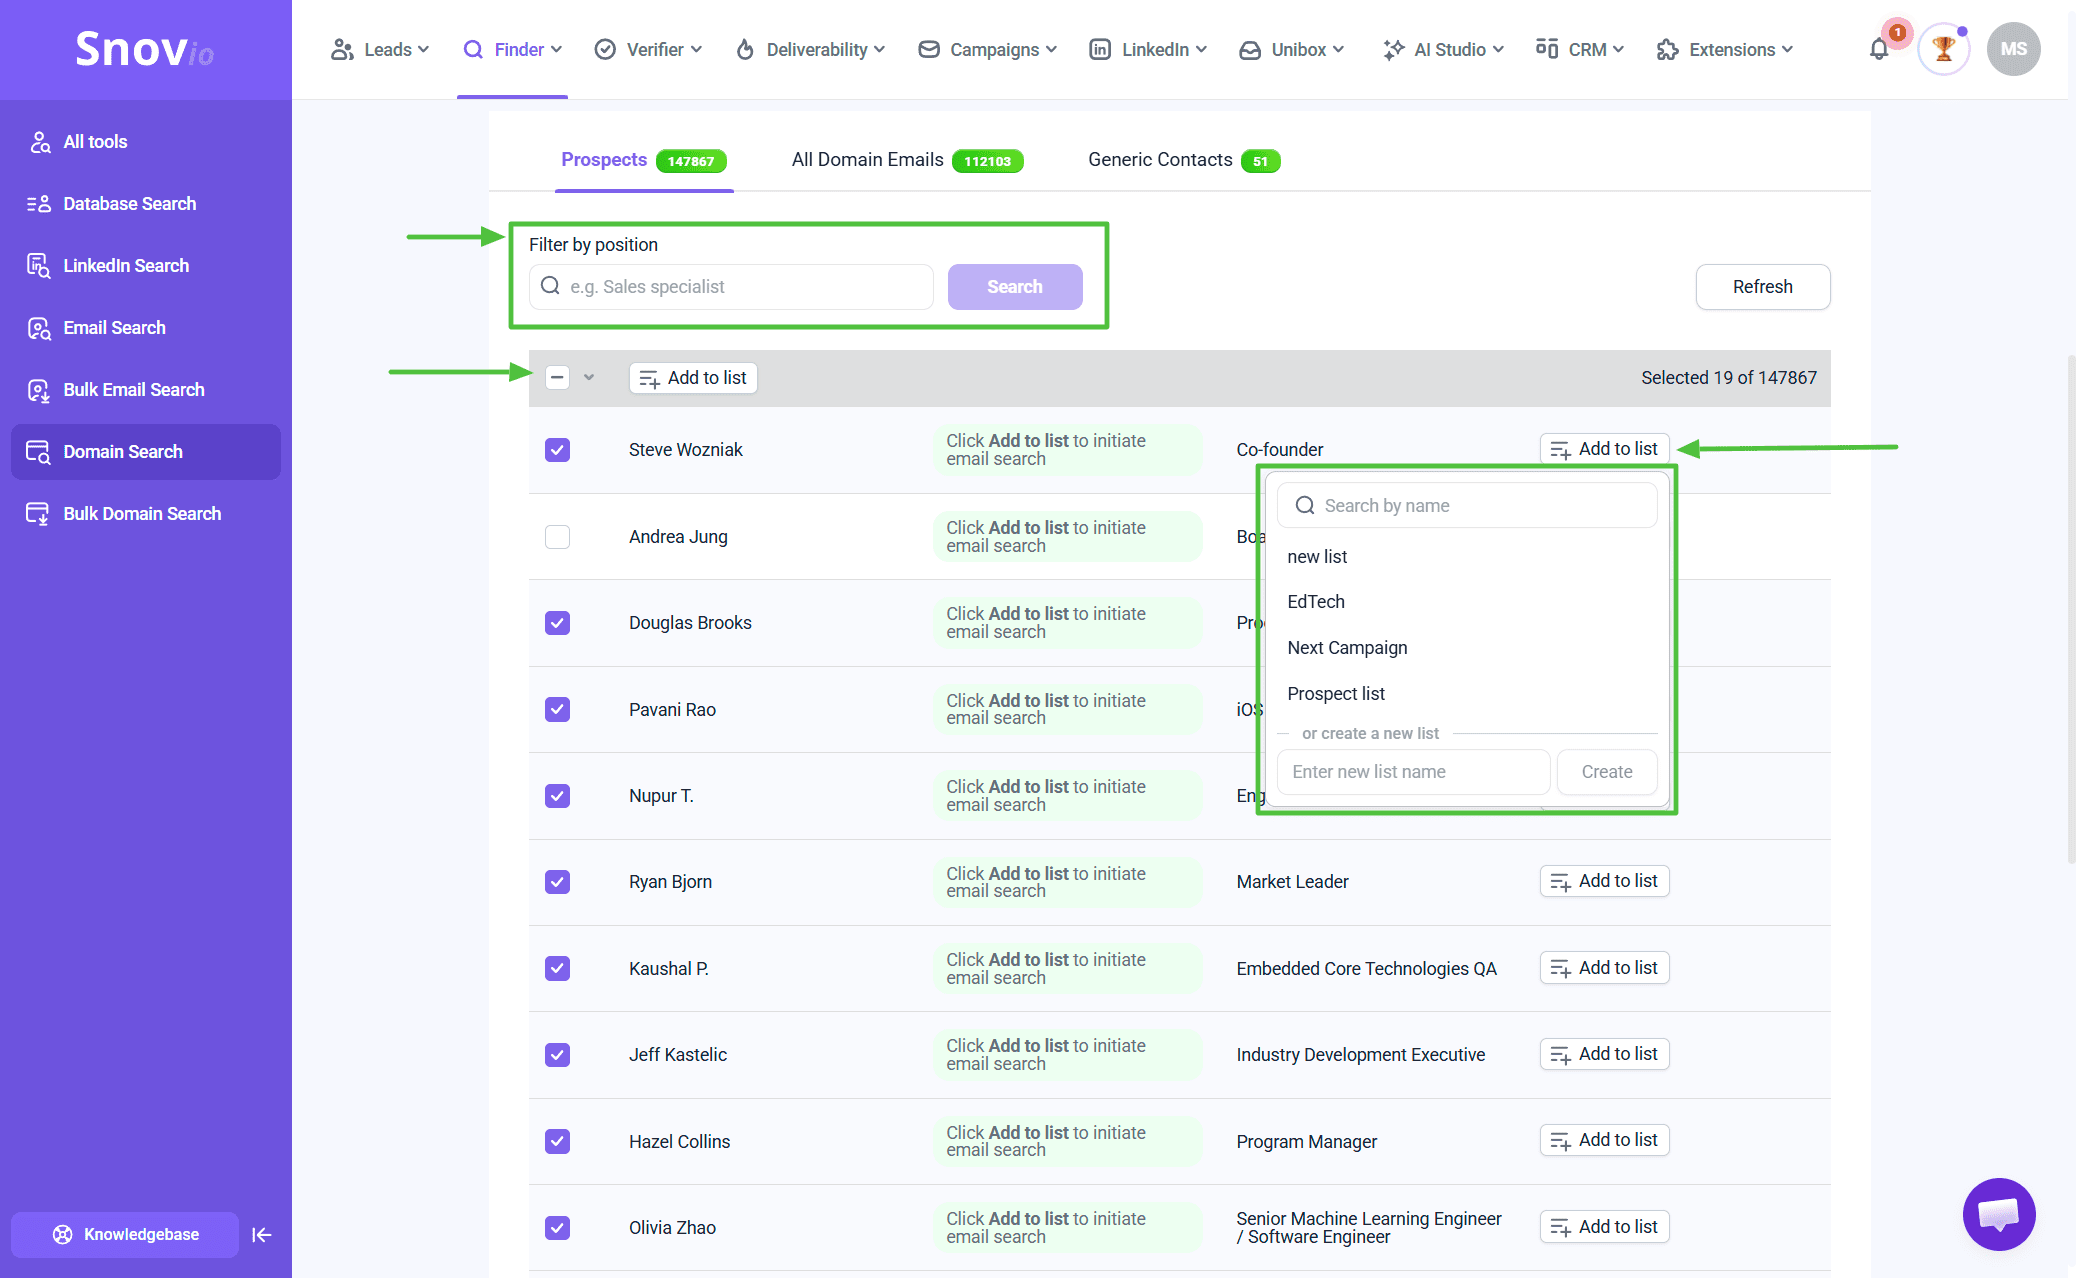The height and width of the screenshot is (1278, 2076).
Task: Open the Bulk Domain Search tool
Action: pos(142,514)
